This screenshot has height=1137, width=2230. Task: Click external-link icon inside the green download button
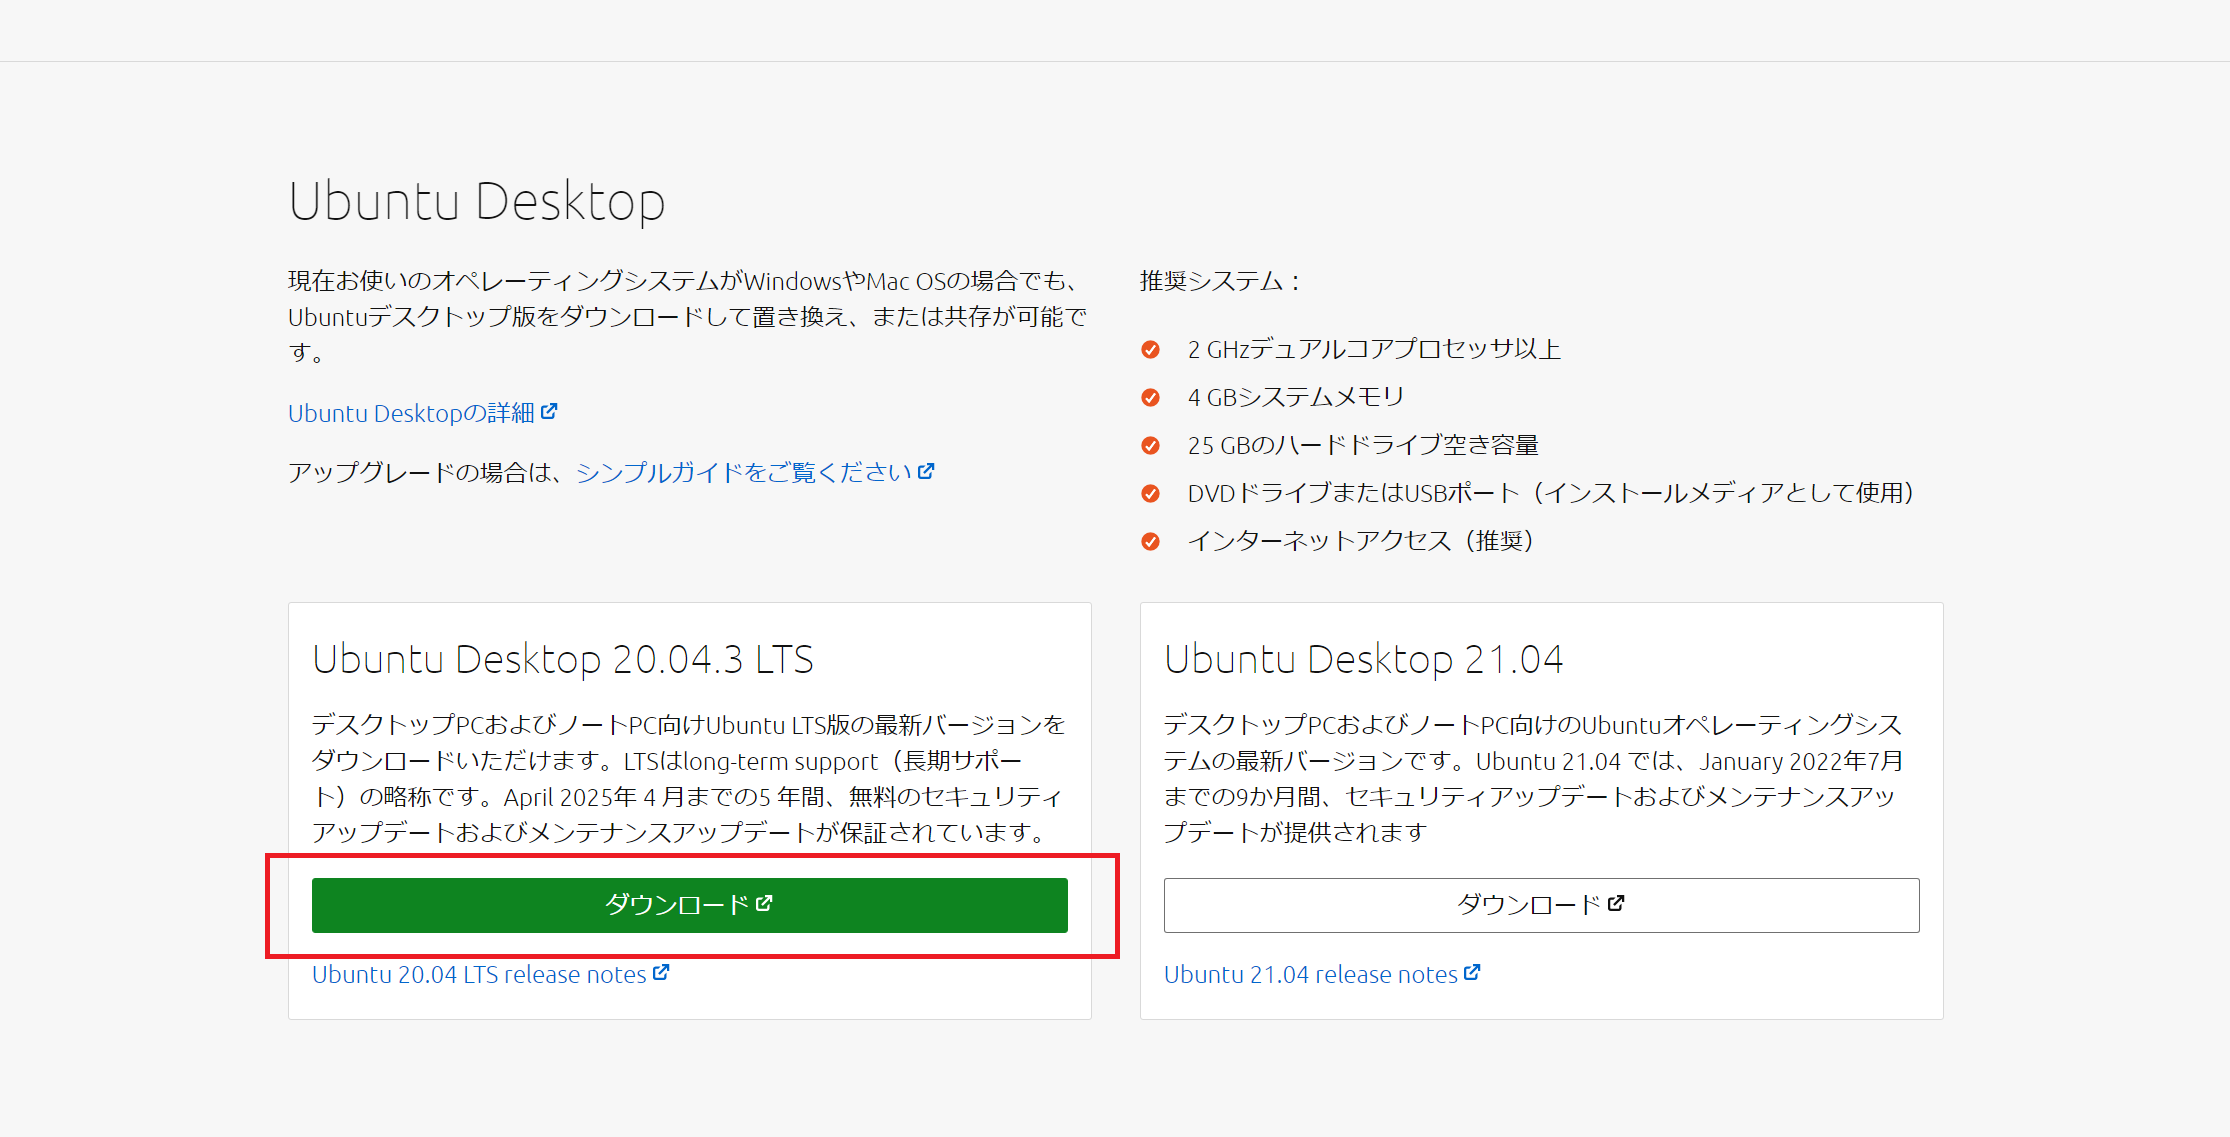click(764, 903)
